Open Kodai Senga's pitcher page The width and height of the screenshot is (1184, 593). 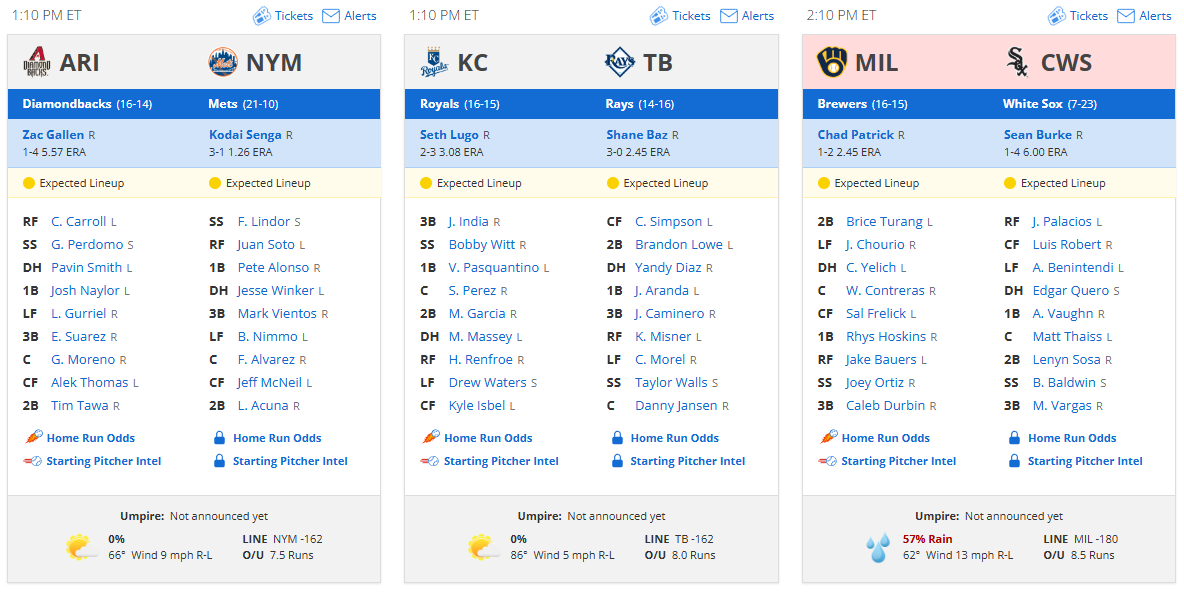245,134
